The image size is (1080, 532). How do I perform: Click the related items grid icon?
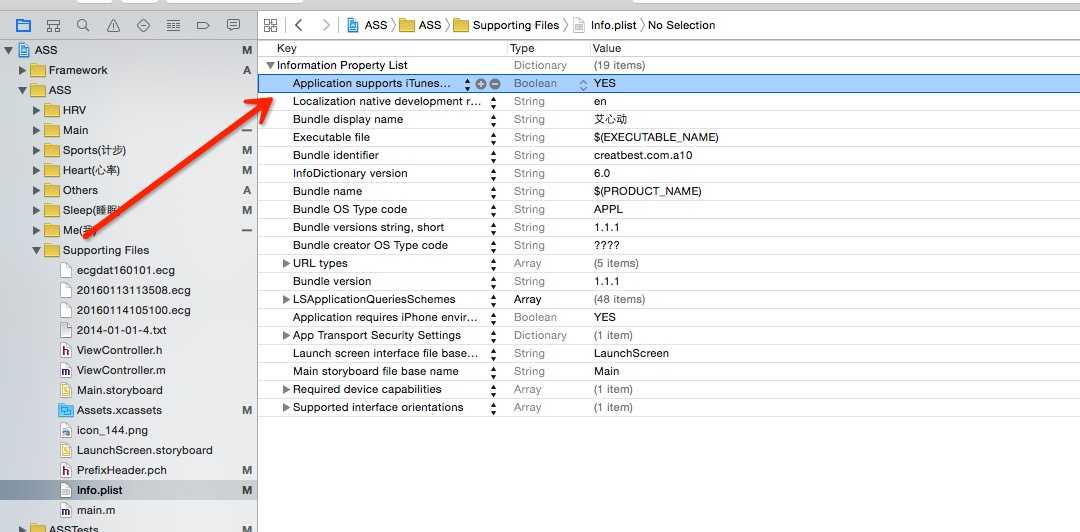tap(271, 25)
